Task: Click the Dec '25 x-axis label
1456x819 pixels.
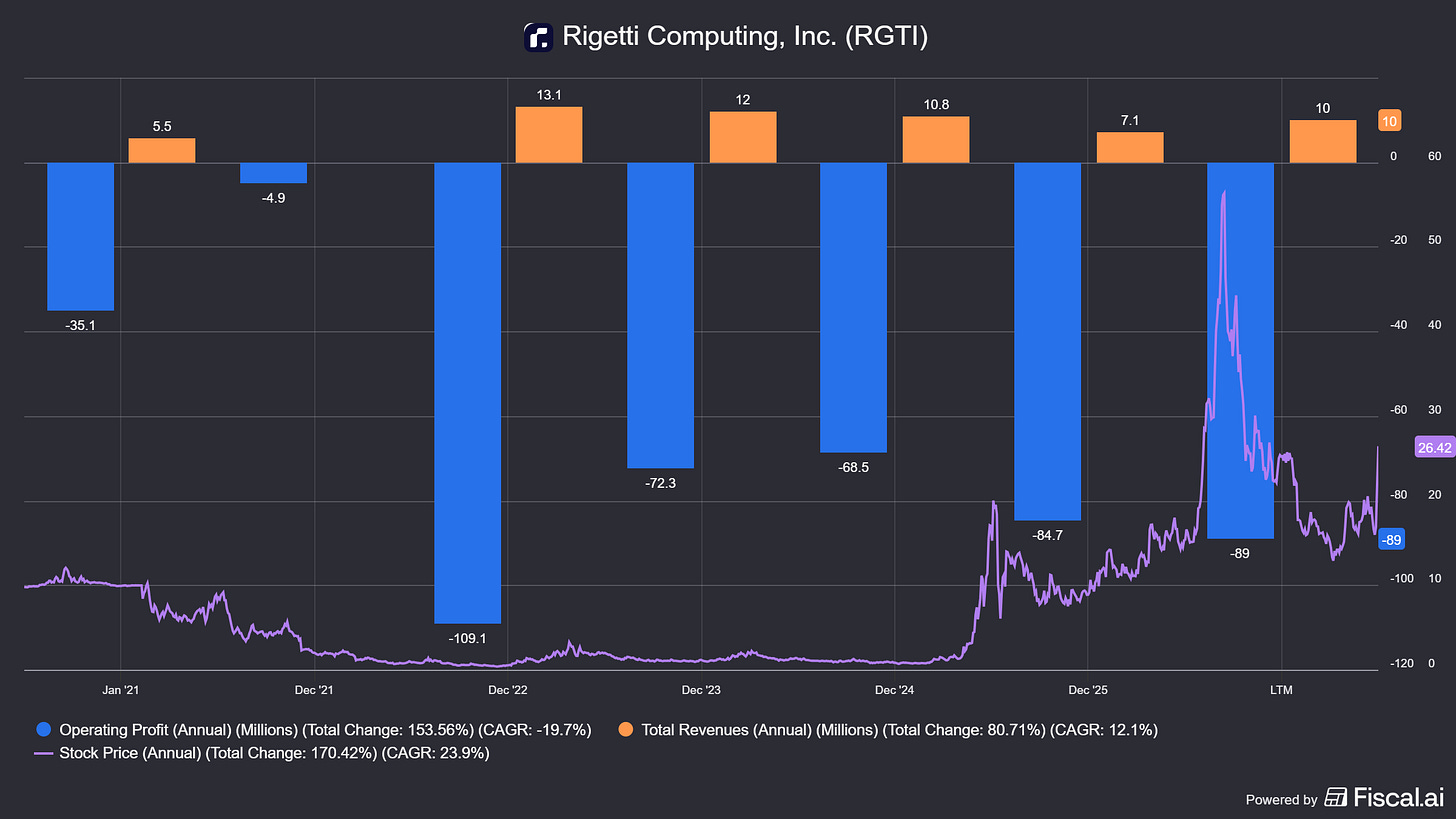Action: click(1087, 689)
